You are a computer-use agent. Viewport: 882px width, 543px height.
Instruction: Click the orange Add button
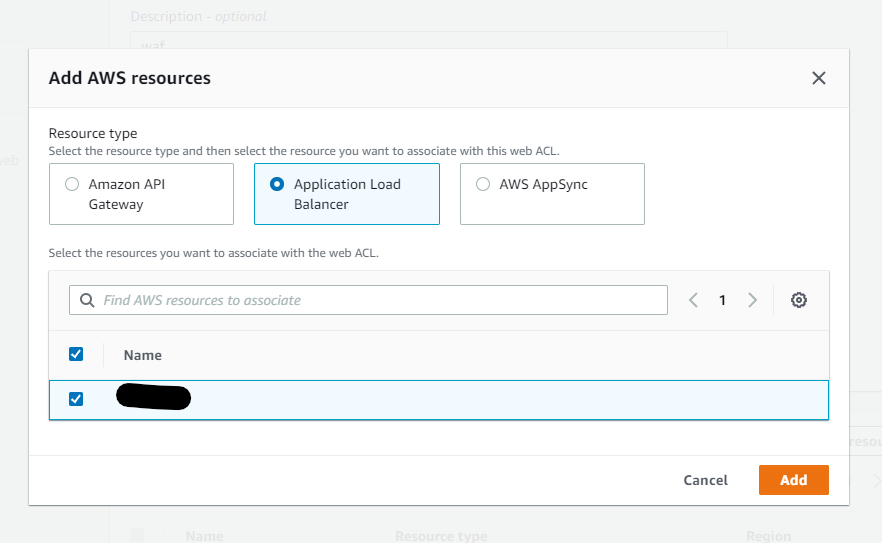[x=794, y=480]
